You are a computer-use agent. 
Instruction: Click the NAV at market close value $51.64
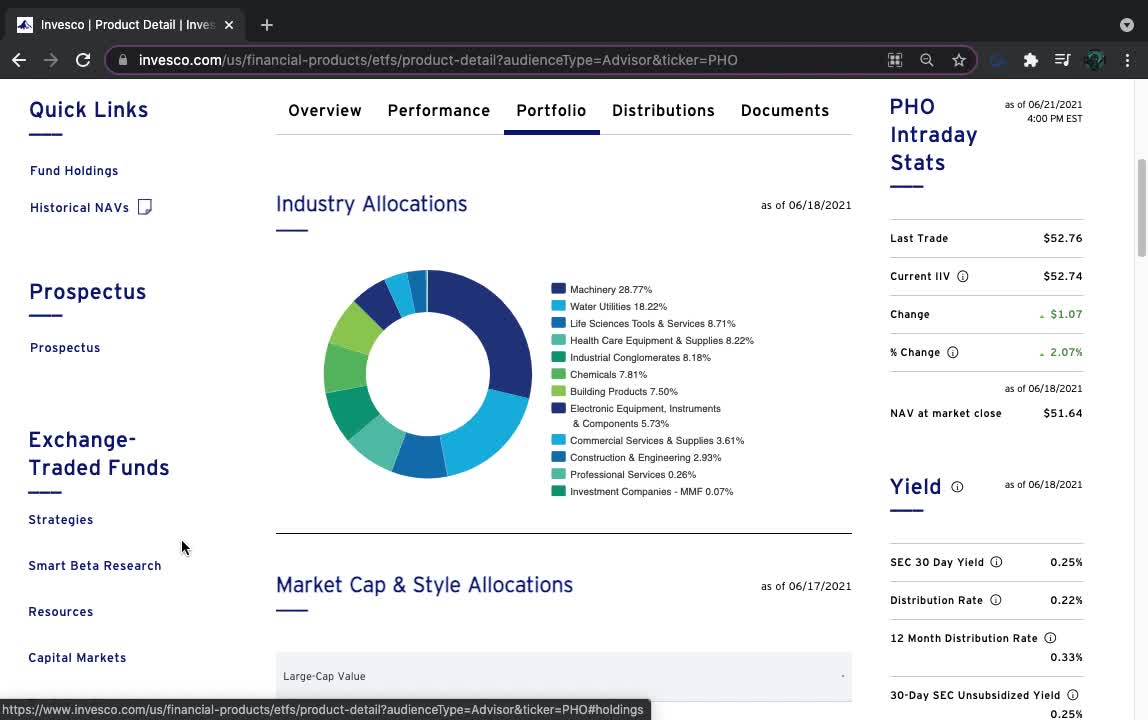1062,413
